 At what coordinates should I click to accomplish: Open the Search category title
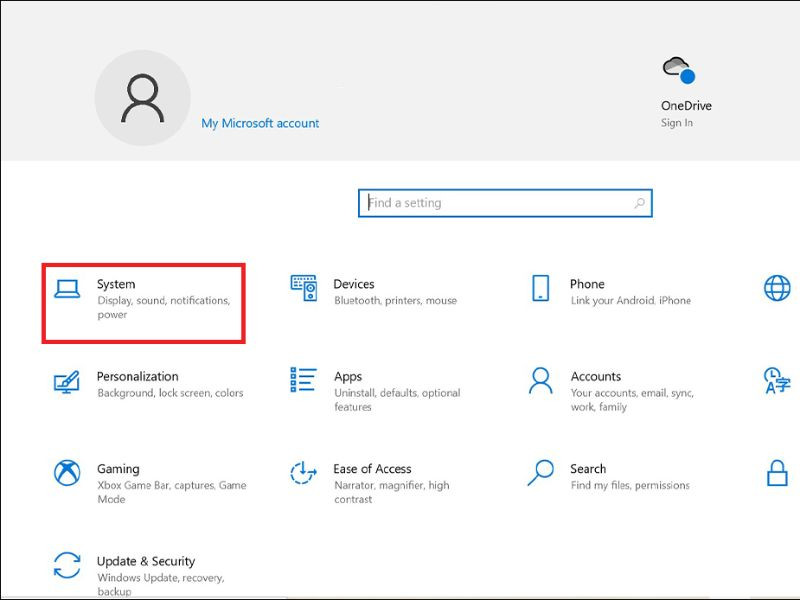pos(588,469)
